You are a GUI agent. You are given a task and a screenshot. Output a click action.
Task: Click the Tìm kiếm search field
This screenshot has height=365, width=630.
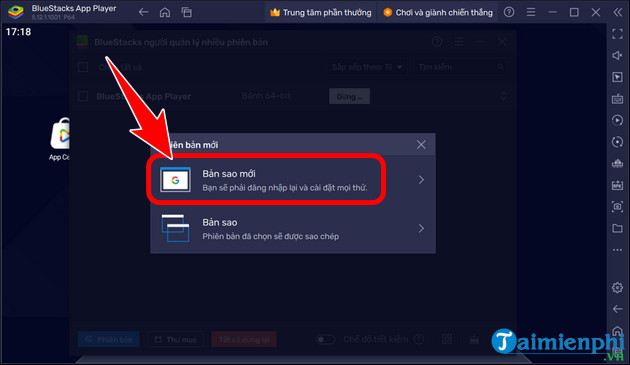point(460,67)
